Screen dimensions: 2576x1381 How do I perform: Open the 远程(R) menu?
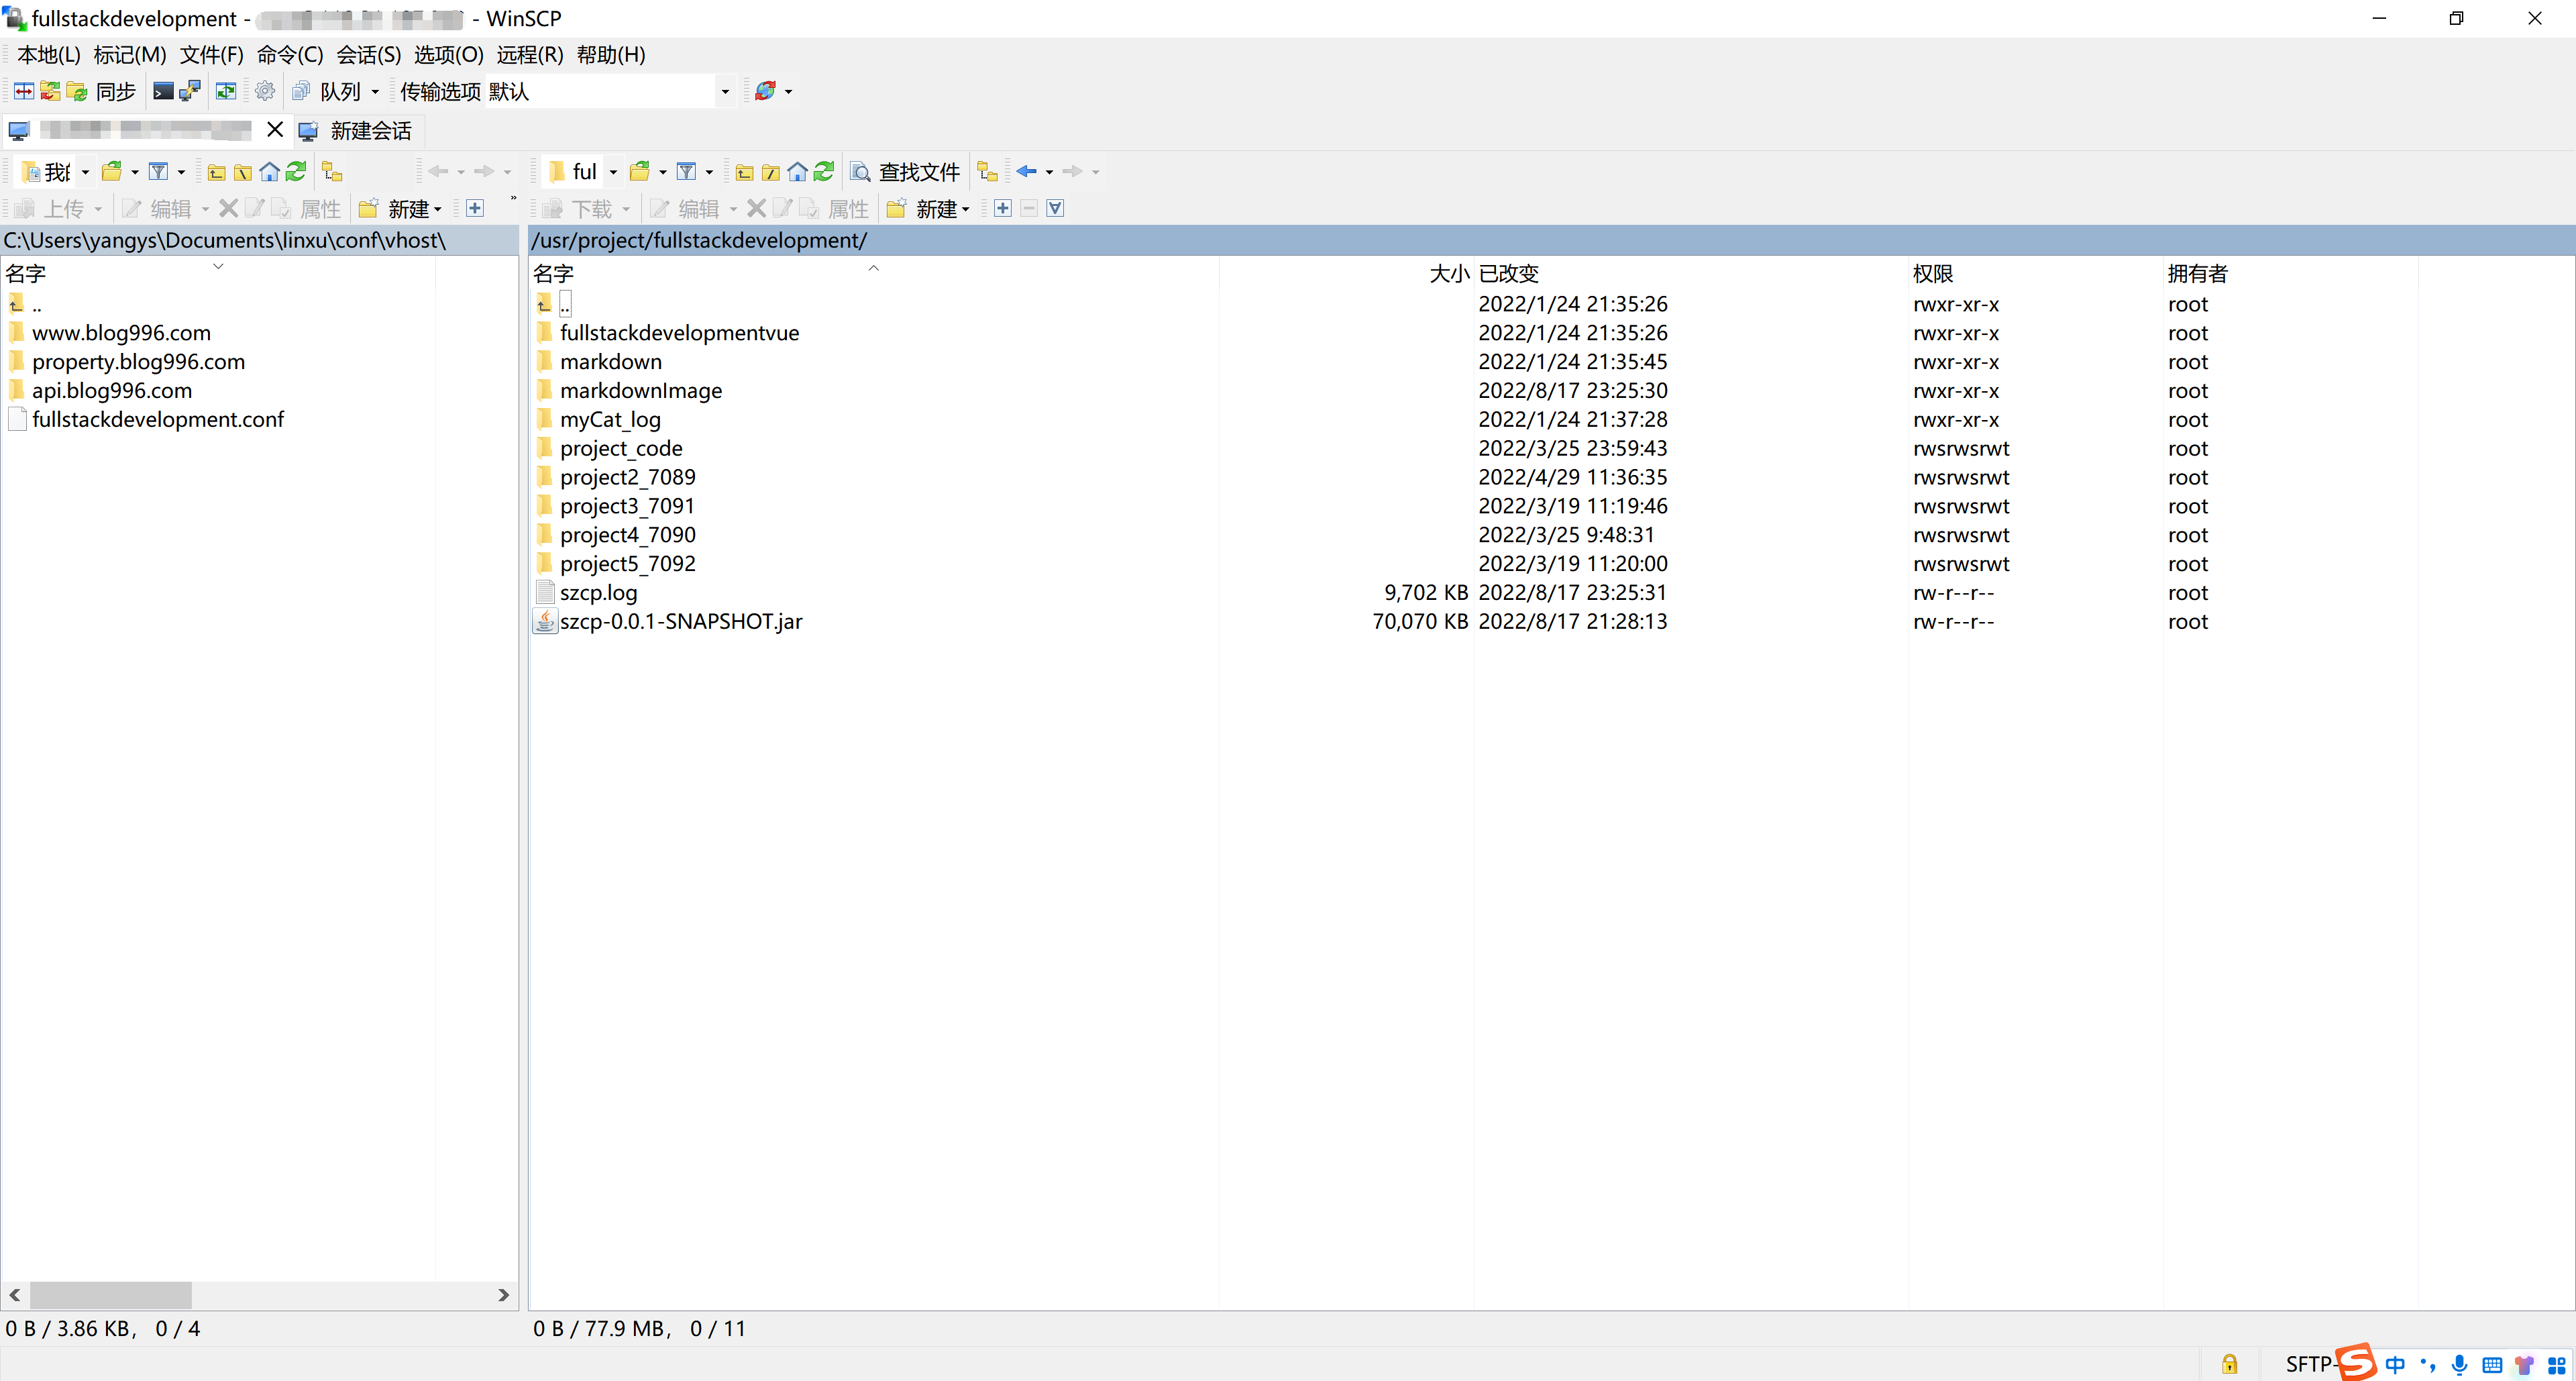529,55
